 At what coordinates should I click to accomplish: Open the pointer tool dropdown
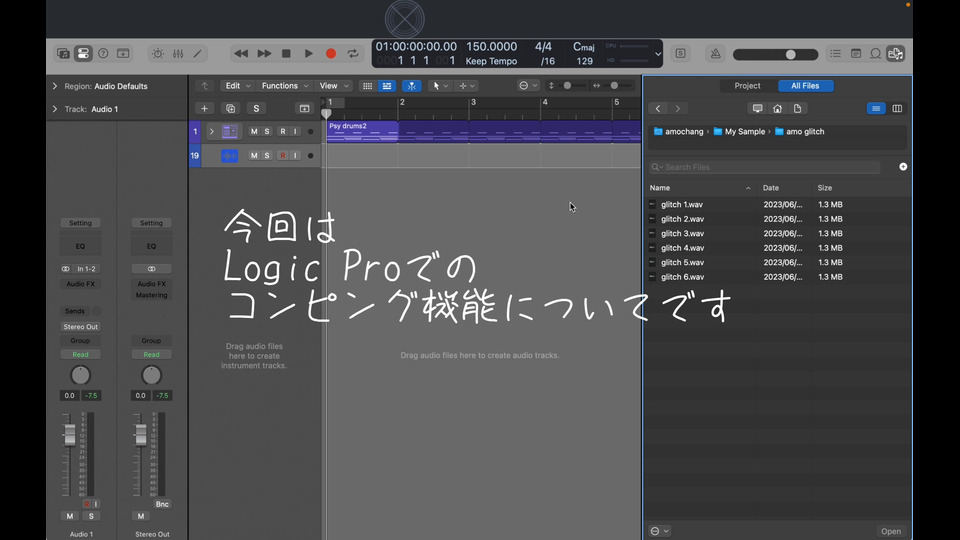440,86
